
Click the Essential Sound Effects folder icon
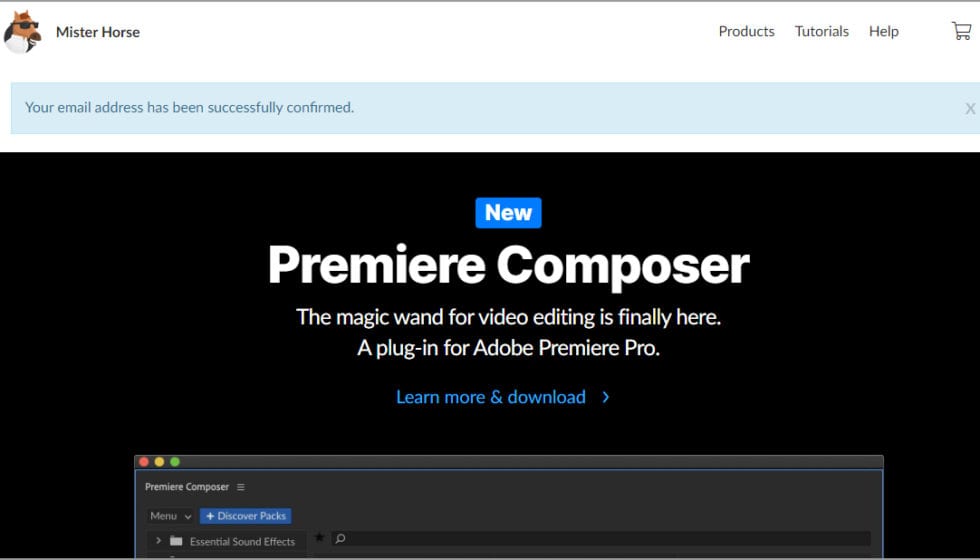[176, 541]
